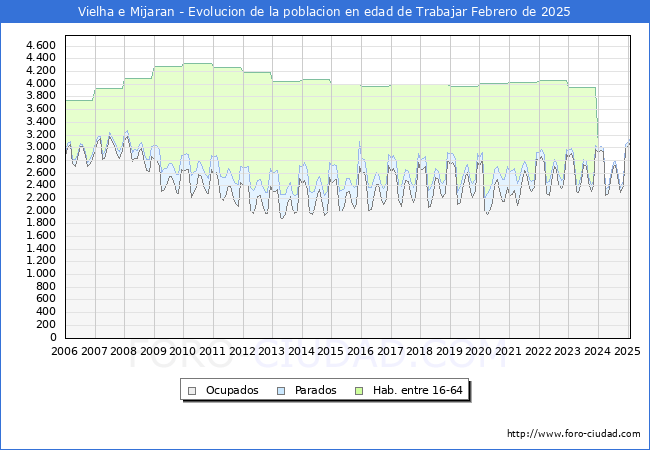650x450 pixels.
Task: Click the 2006 x-axis label
Action: [x=64, y=351]
